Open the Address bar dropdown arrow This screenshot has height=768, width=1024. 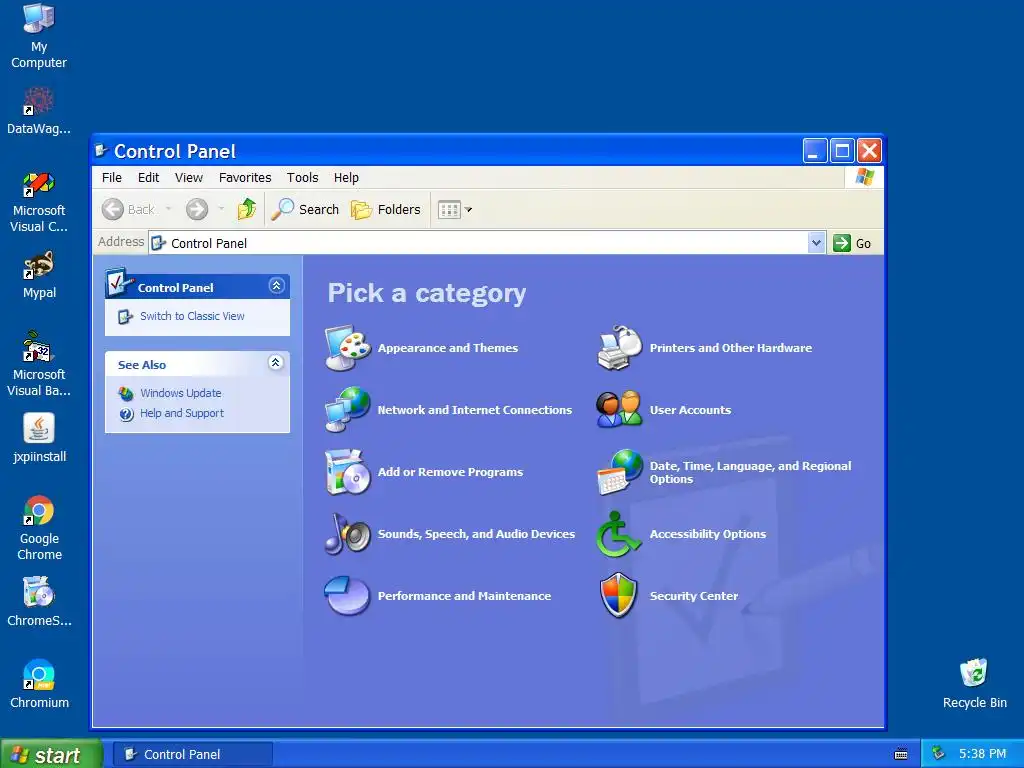[x=816, y=243]
